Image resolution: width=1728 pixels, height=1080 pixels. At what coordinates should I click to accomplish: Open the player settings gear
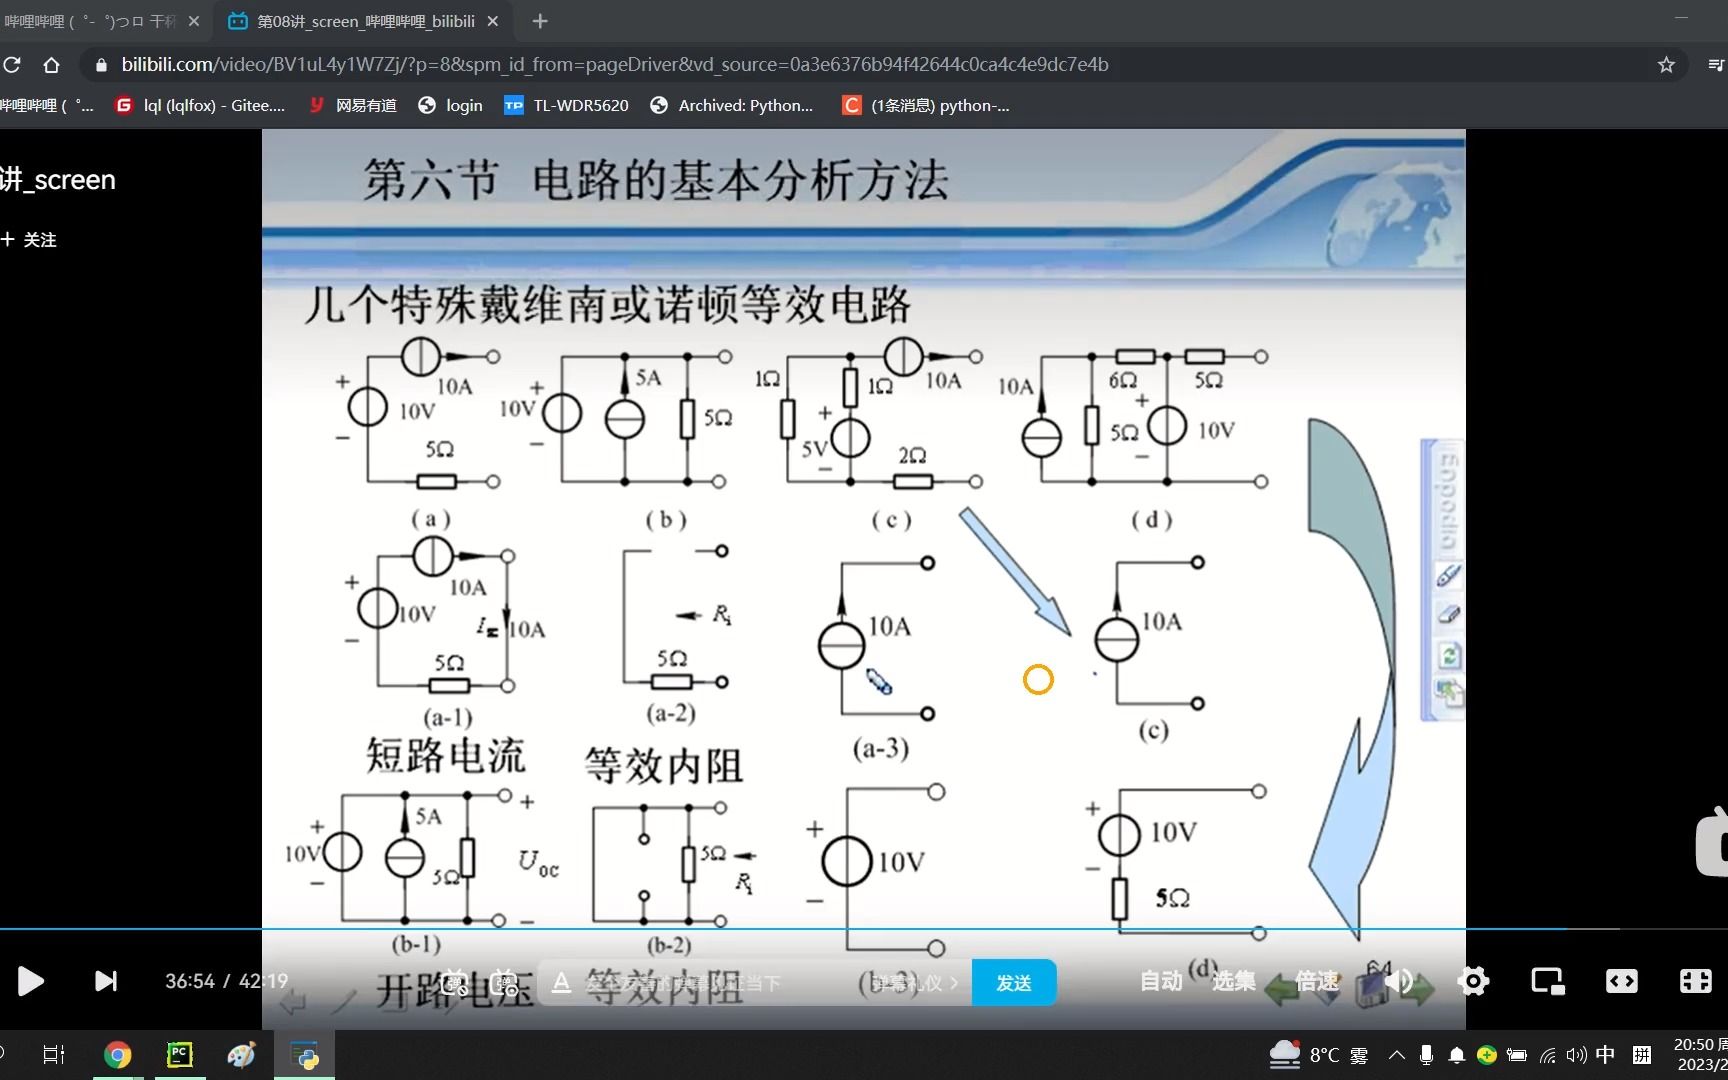pos(1473,981)
